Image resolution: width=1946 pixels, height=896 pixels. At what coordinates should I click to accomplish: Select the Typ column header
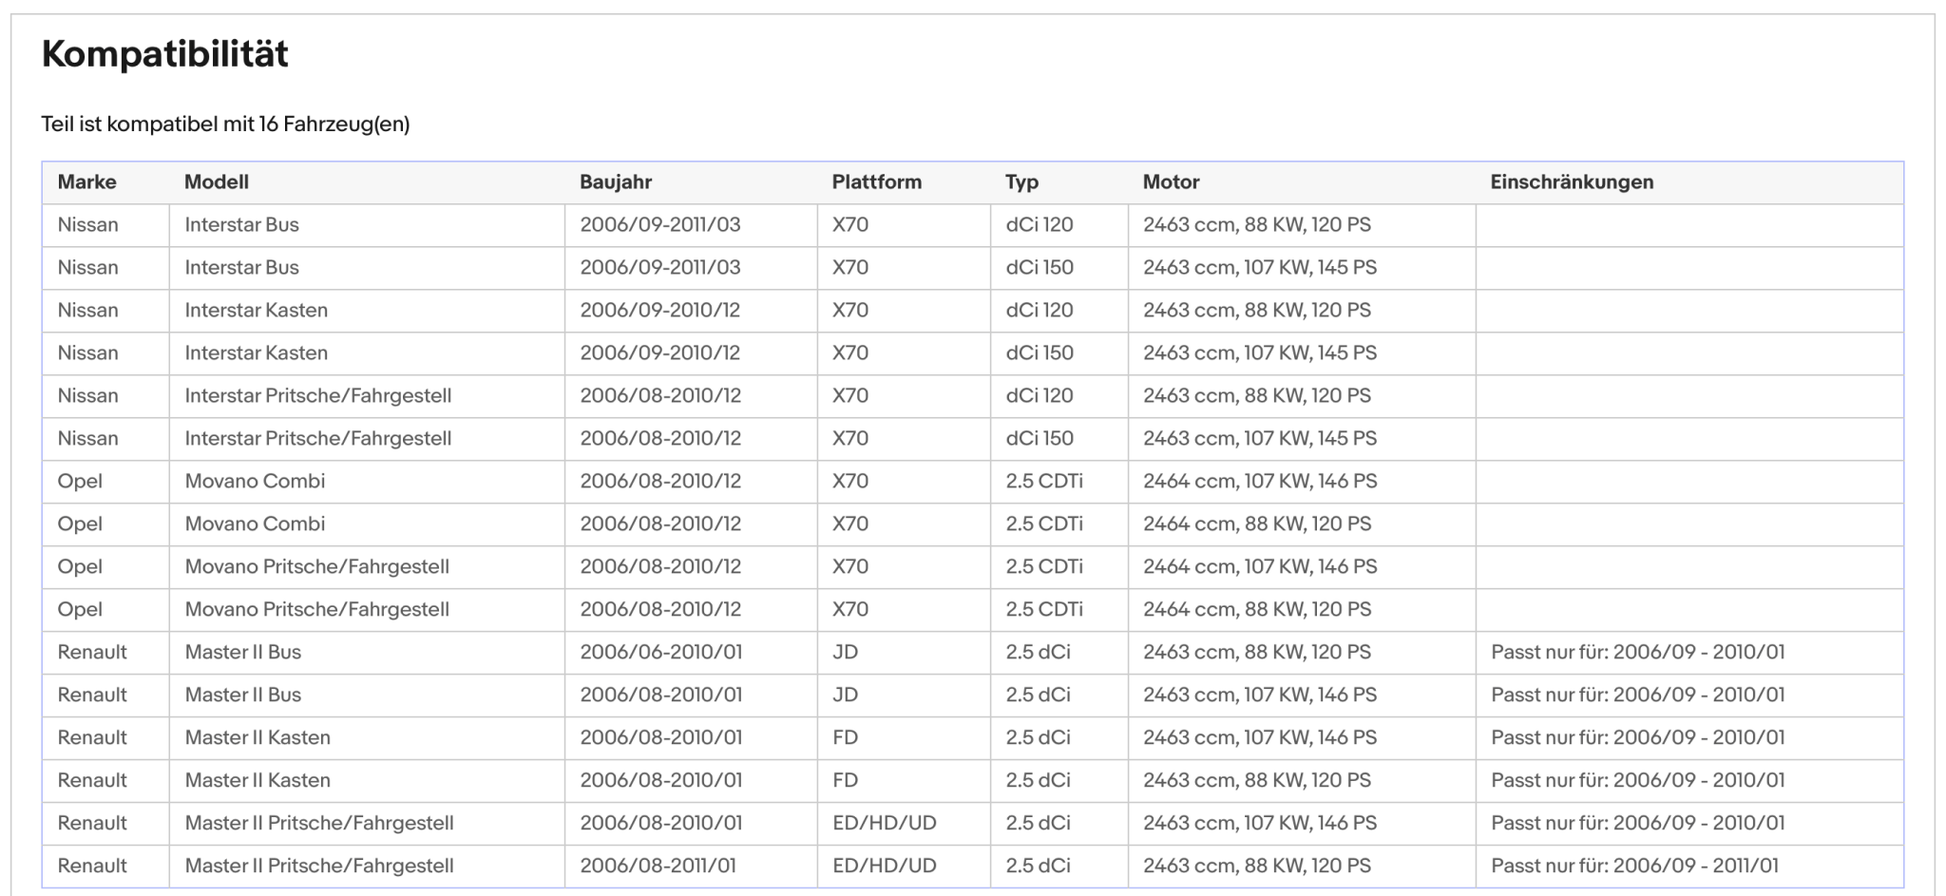tap(1021, 182)
